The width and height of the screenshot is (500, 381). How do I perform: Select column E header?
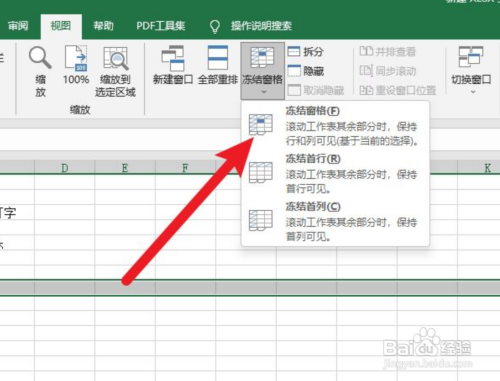tap(125, 168)
